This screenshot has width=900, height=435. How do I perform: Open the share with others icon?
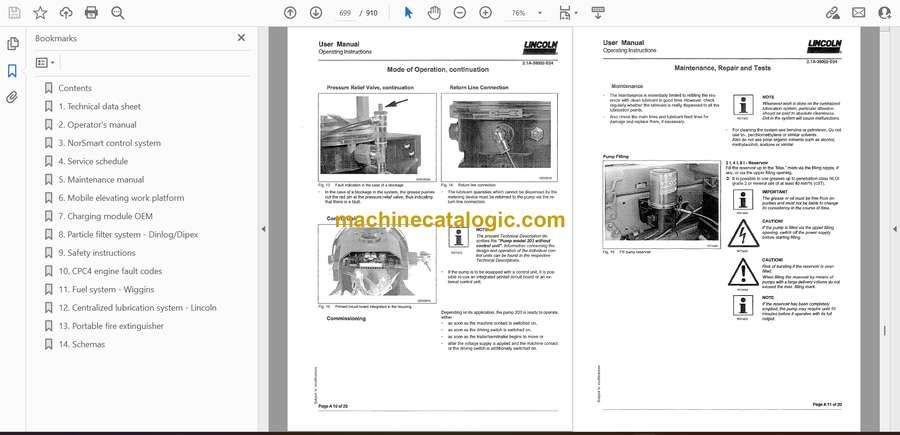click(x=885, y=13)
